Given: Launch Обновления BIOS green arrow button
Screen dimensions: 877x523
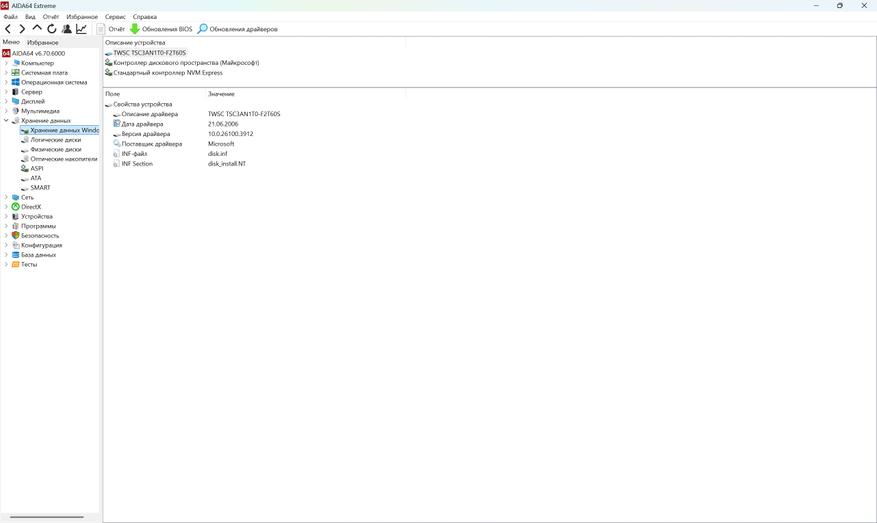Looking at the screenshot, I should click(161, 29).
